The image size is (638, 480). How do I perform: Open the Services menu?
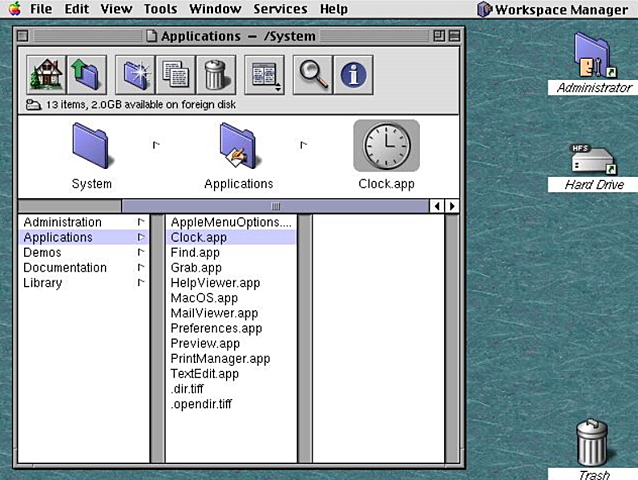[x=280, y=9]
